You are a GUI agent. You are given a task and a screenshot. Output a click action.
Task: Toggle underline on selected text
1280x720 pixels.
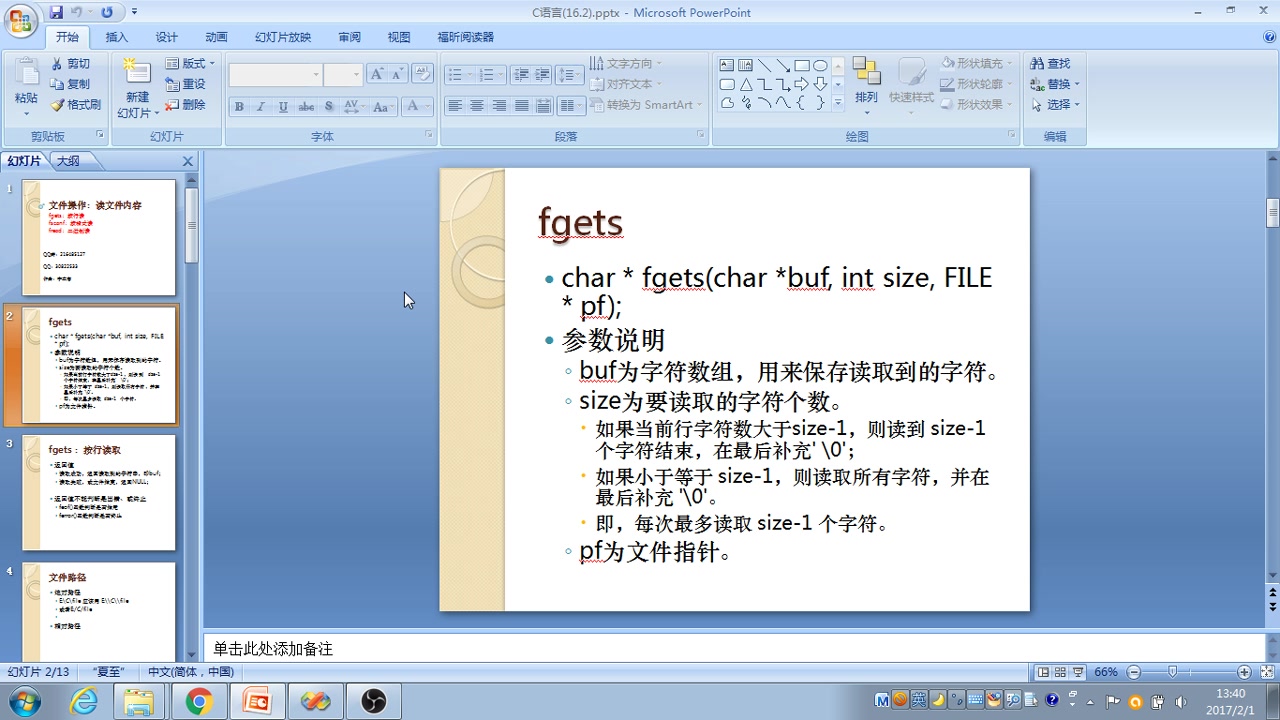tap(283, 106)
